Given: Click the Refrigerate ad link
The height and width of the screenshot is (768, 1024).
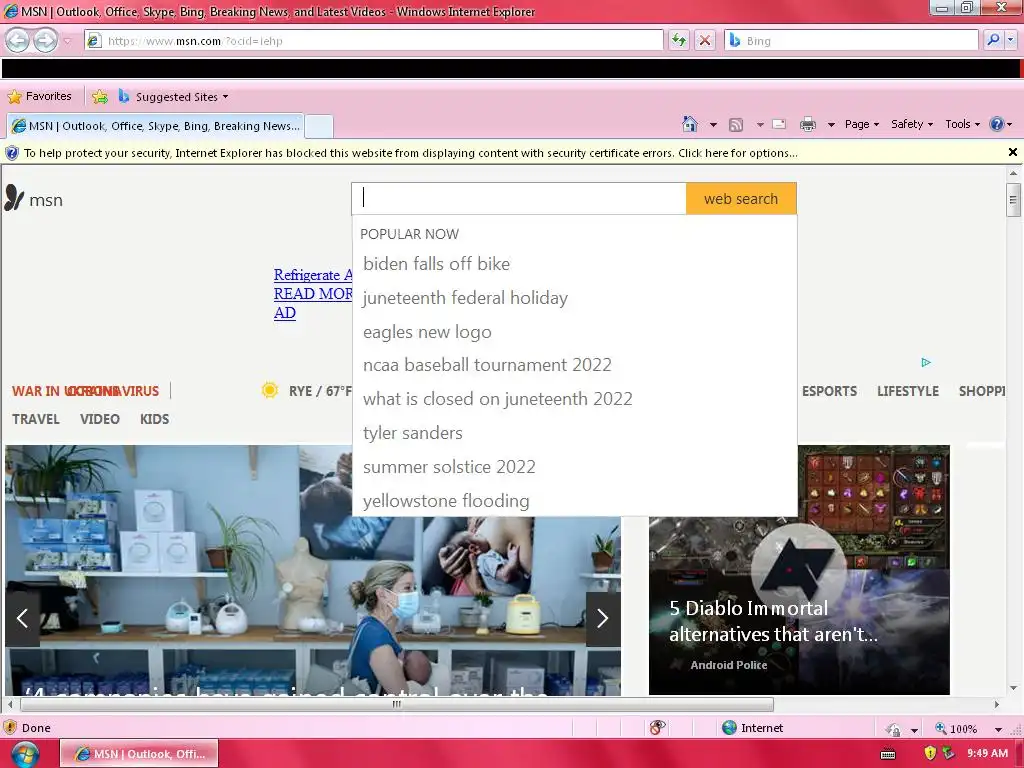Looking at the screenshot, I should (x=313, y=275).
